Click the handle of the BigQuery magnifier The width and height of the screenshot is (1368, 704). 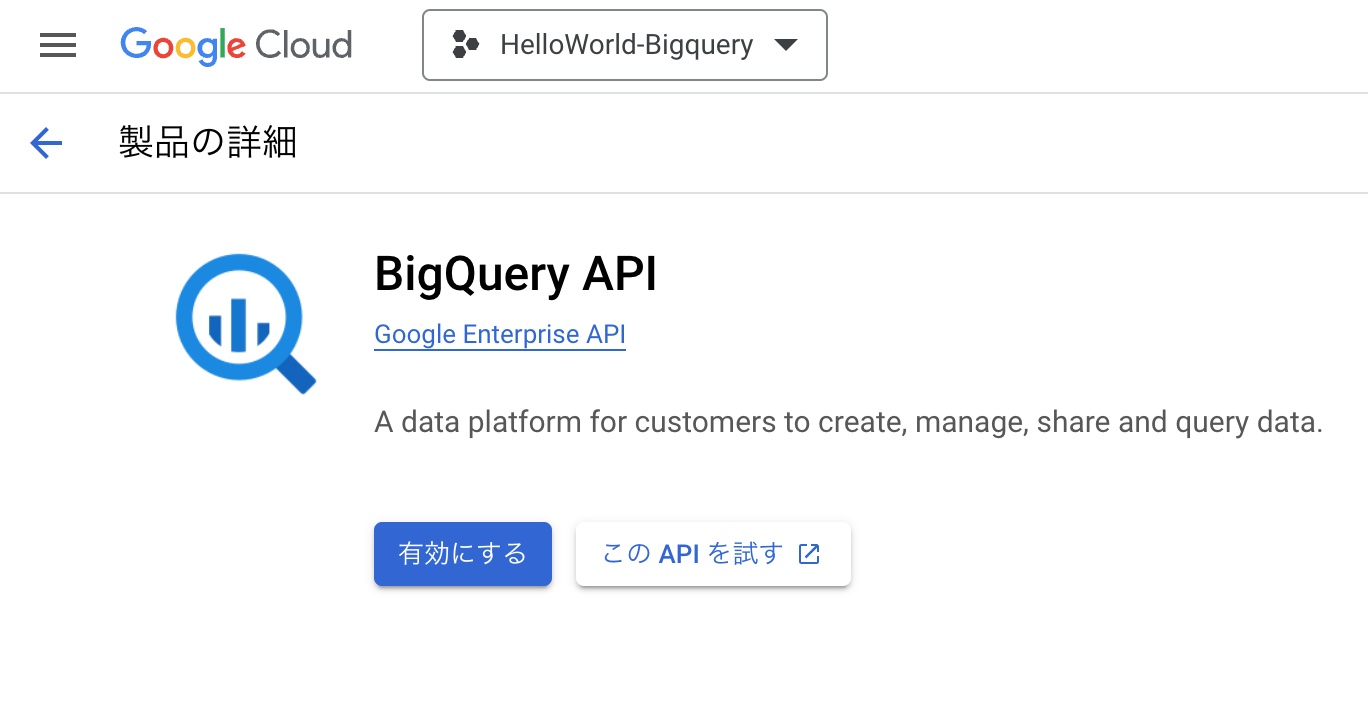[296, 374]
